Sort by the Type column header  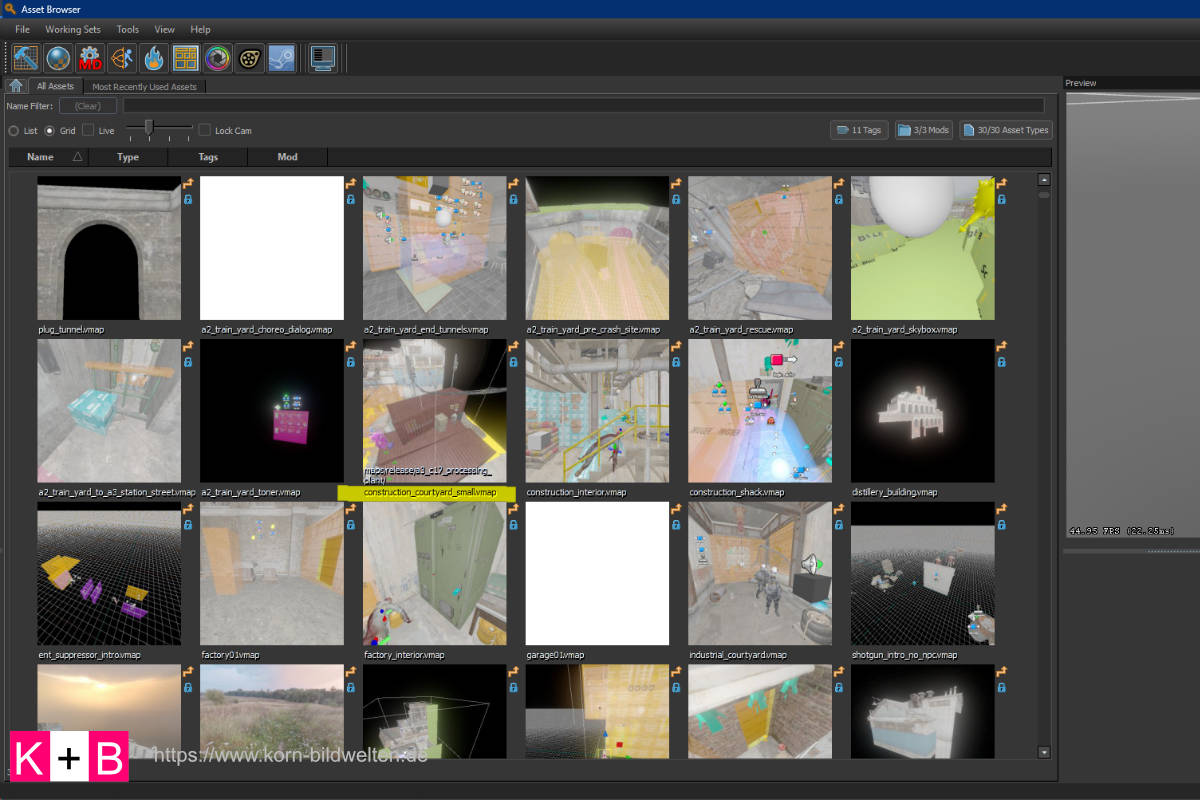pyautogui.click(x=128, y=157)
